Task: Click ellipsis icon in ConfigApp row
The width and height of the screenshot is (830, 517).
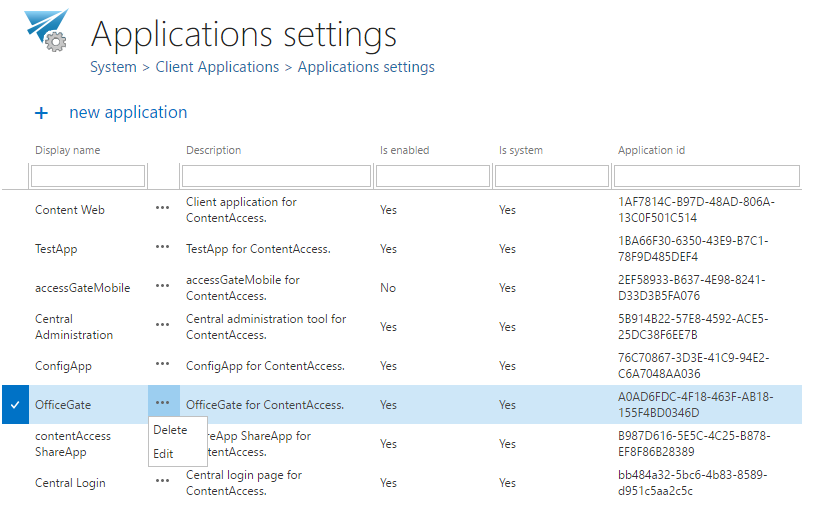Action: coord(162,366)
